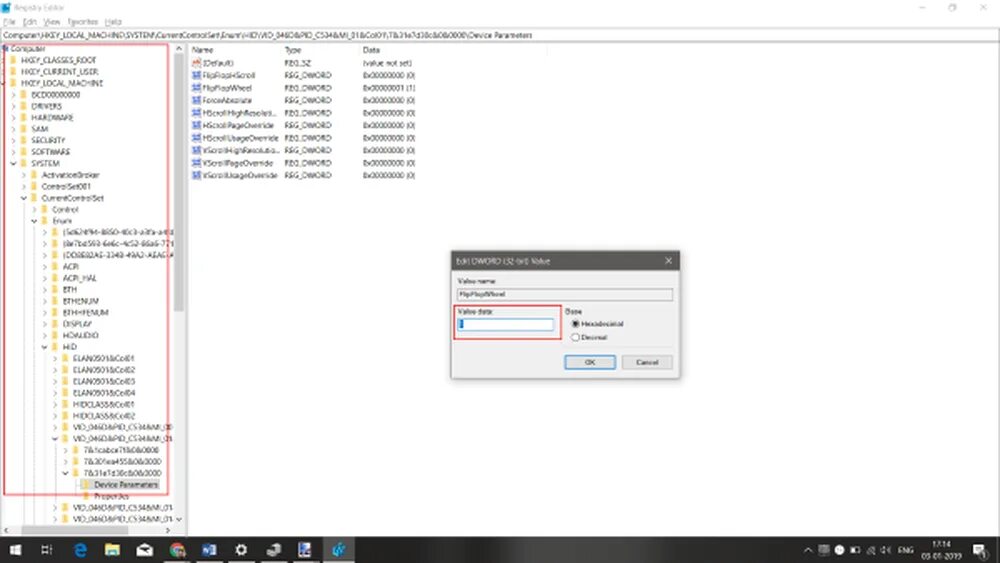Click the FlipFlopHScroll DWORD value icon

tap(196, 75)
